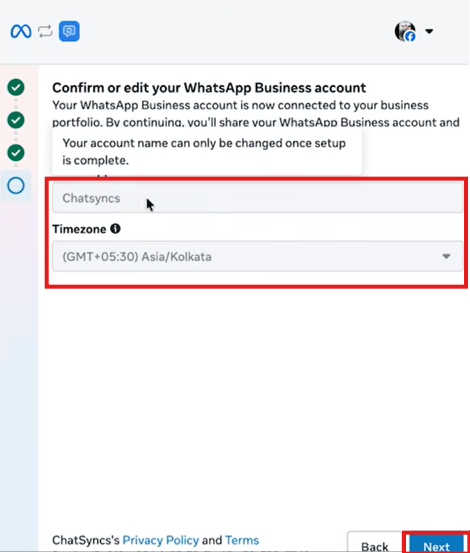Click the Next button
The image size is (470, 553).
[x=436, y=544]
